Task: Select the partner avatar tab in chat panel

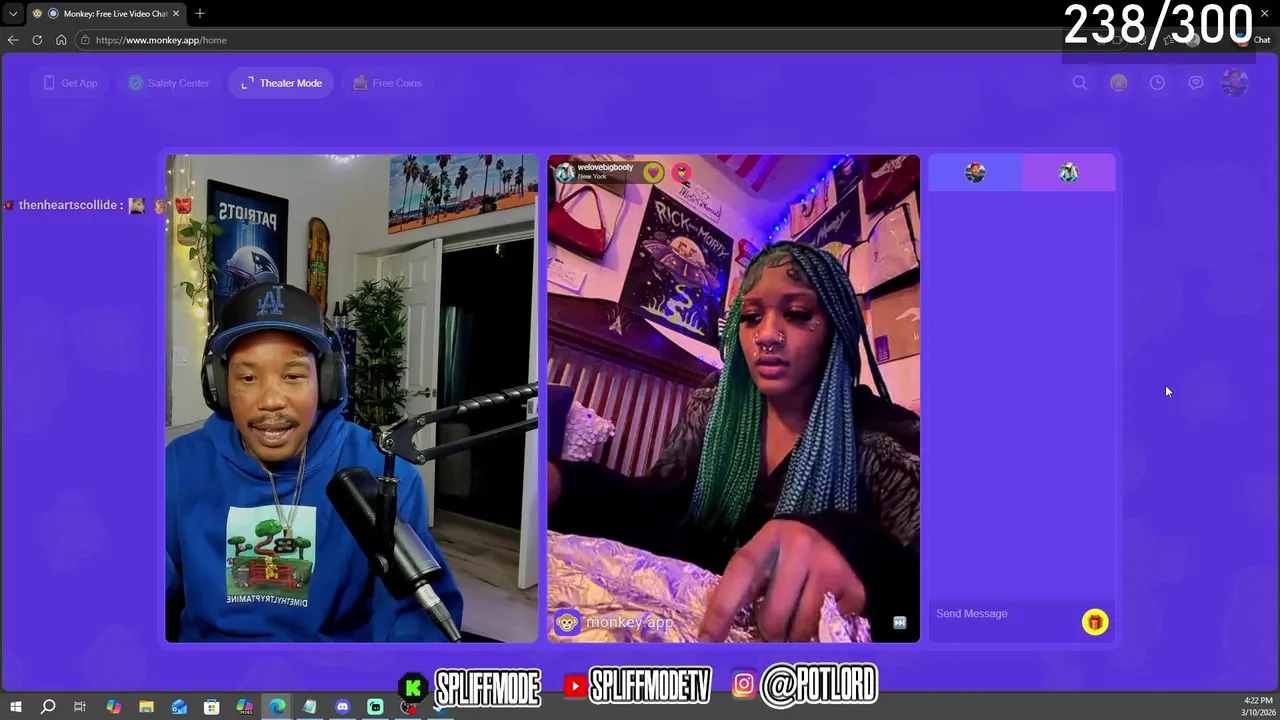Action: [x=1068, y=173]
